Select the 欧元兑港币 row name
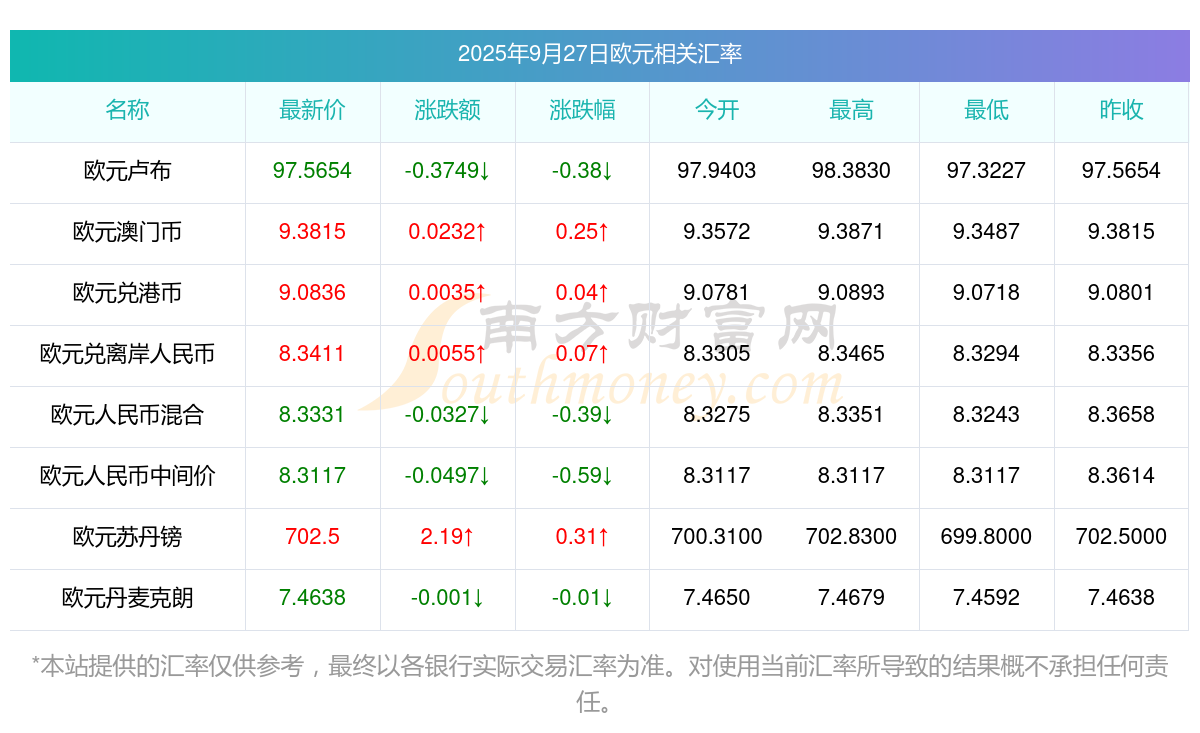This screenshot has width=1200, height=733. click(x=127, y=293)
